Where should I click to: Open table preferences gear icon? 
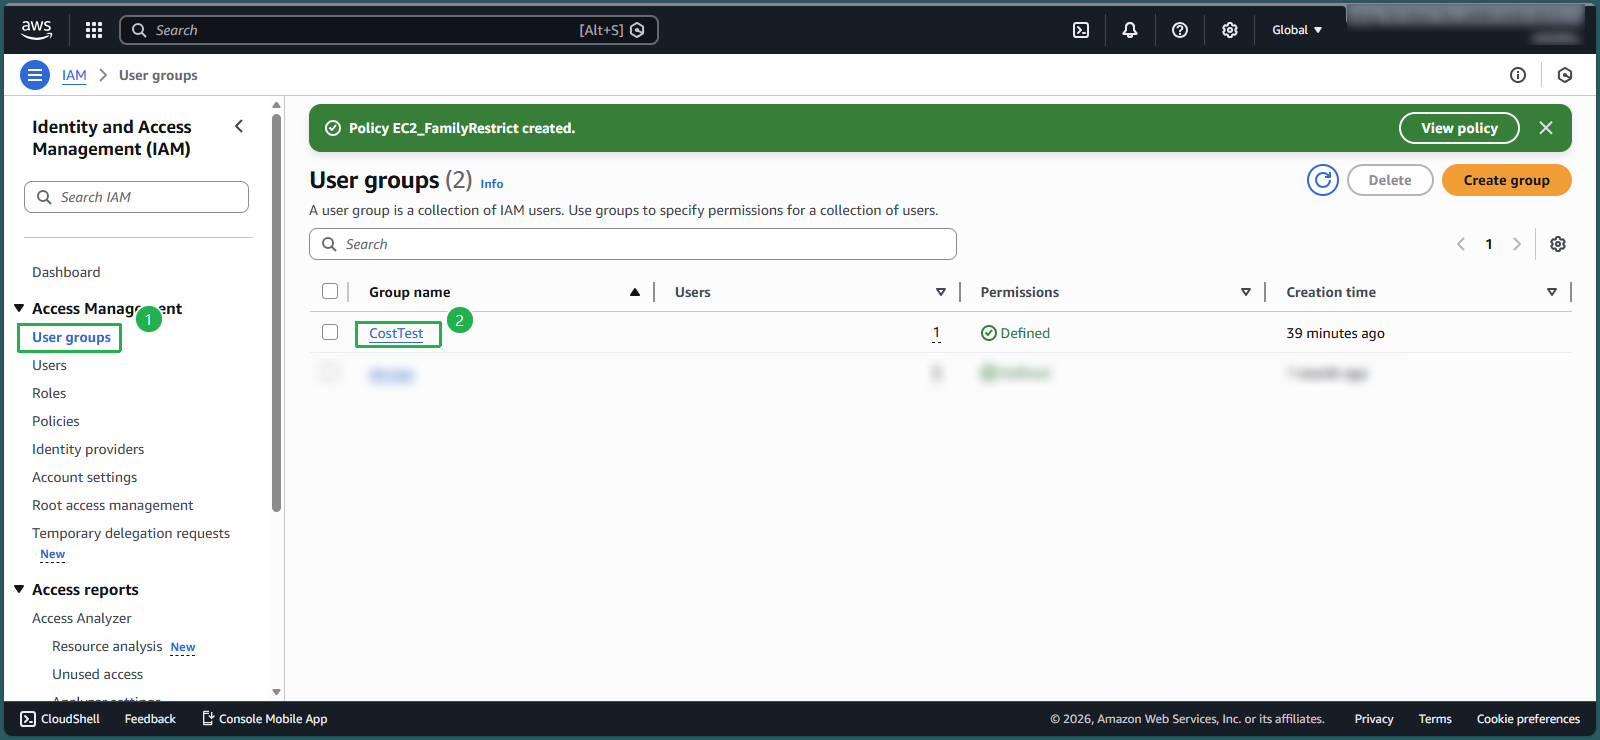tap(1557, 244)
